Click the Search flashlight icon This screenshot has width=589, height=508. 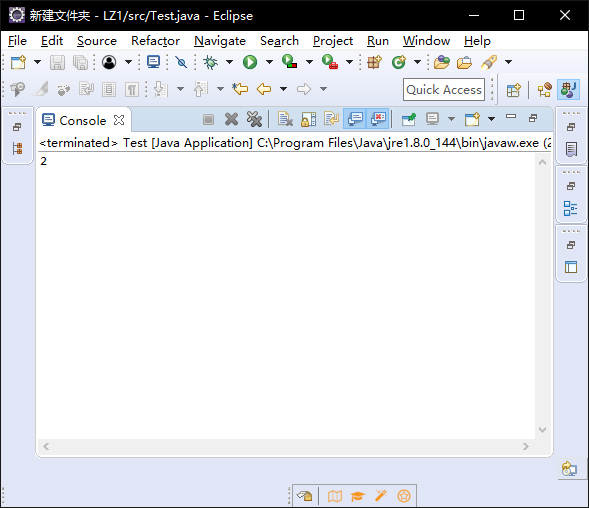coord(489,62)
